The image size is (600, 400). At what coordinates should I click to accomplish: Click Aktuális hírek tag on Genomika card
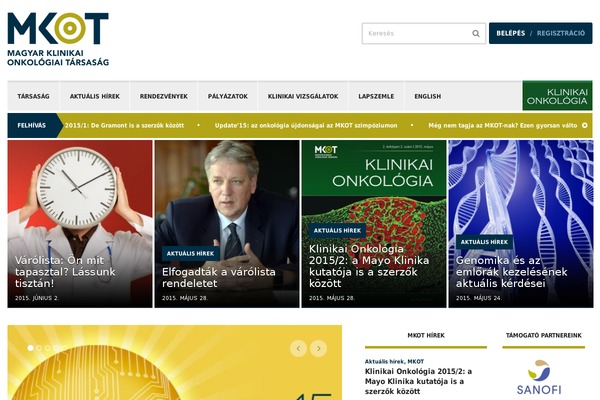pos(484,242)
